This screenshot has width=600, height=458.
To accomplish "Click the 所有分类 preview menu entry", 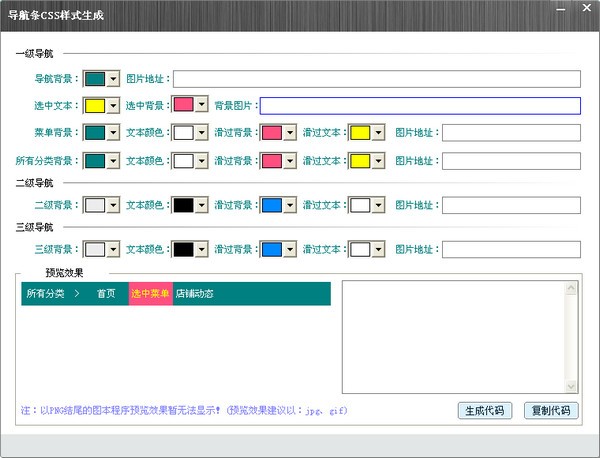I will pyautogui.click(x=45, y=294).
